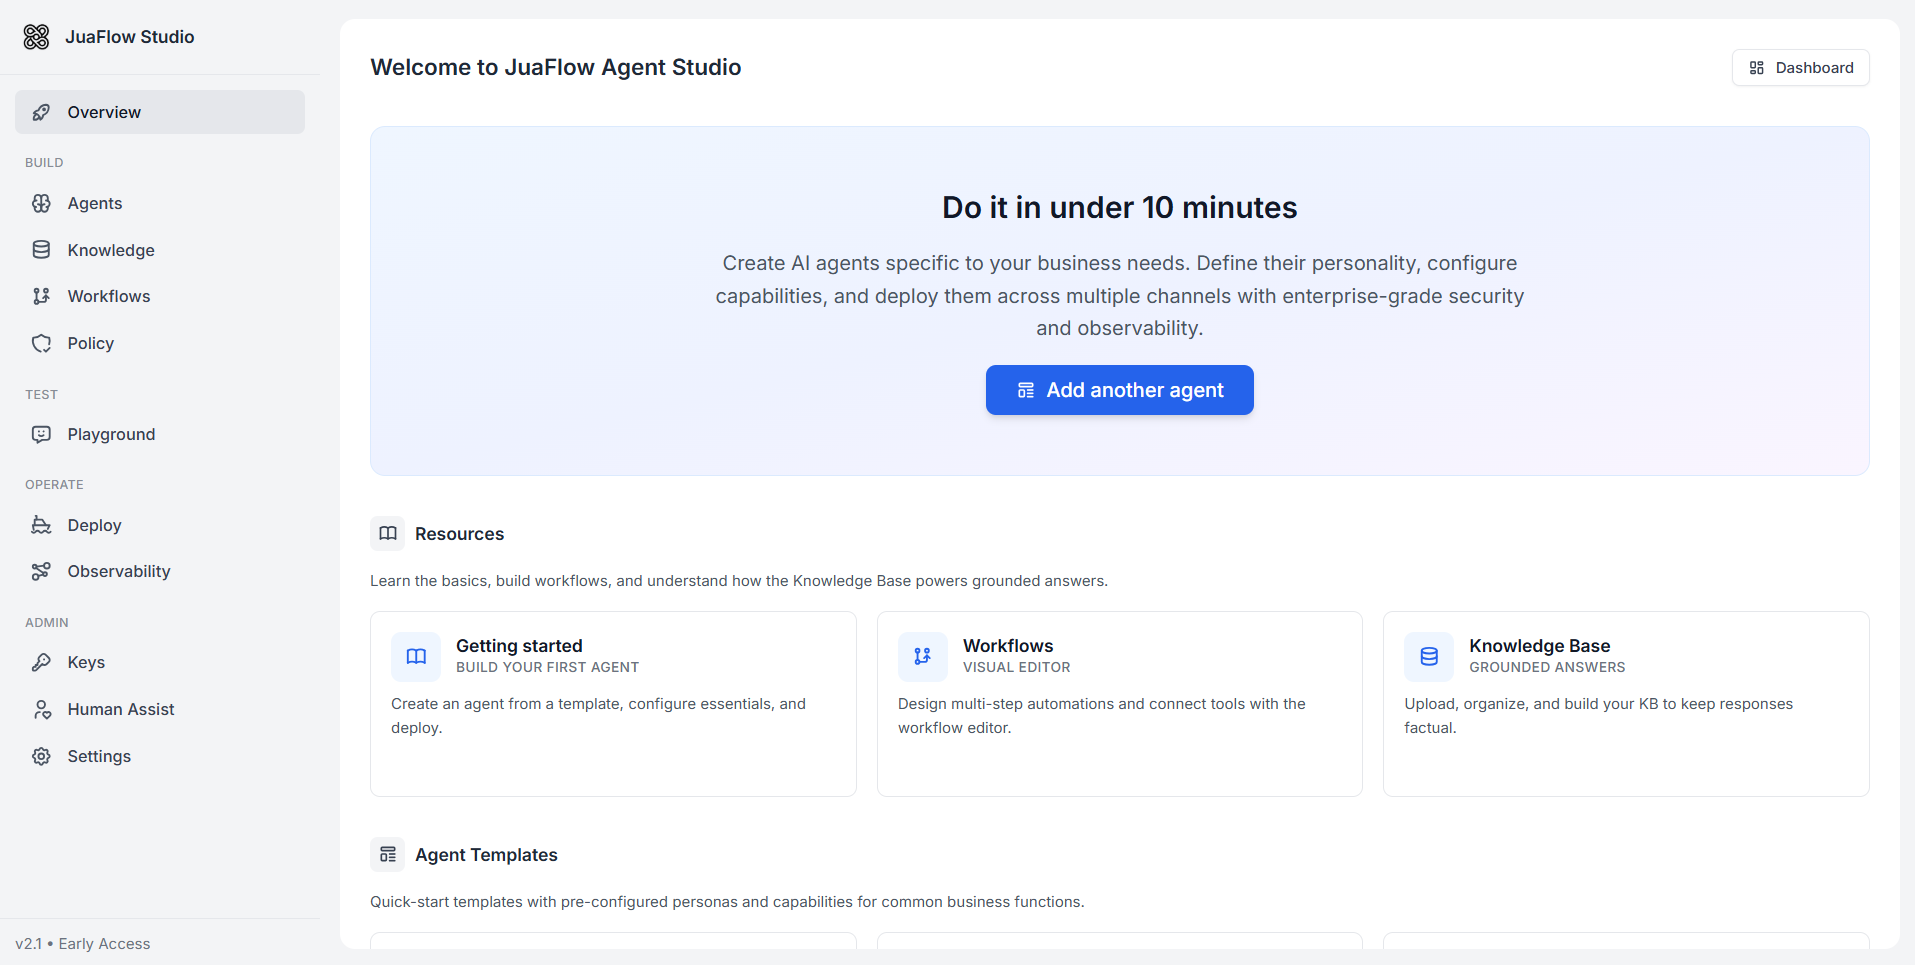Open the Human Assist sidebar entry
The image size is (1915, 965).
pos(121,709)
